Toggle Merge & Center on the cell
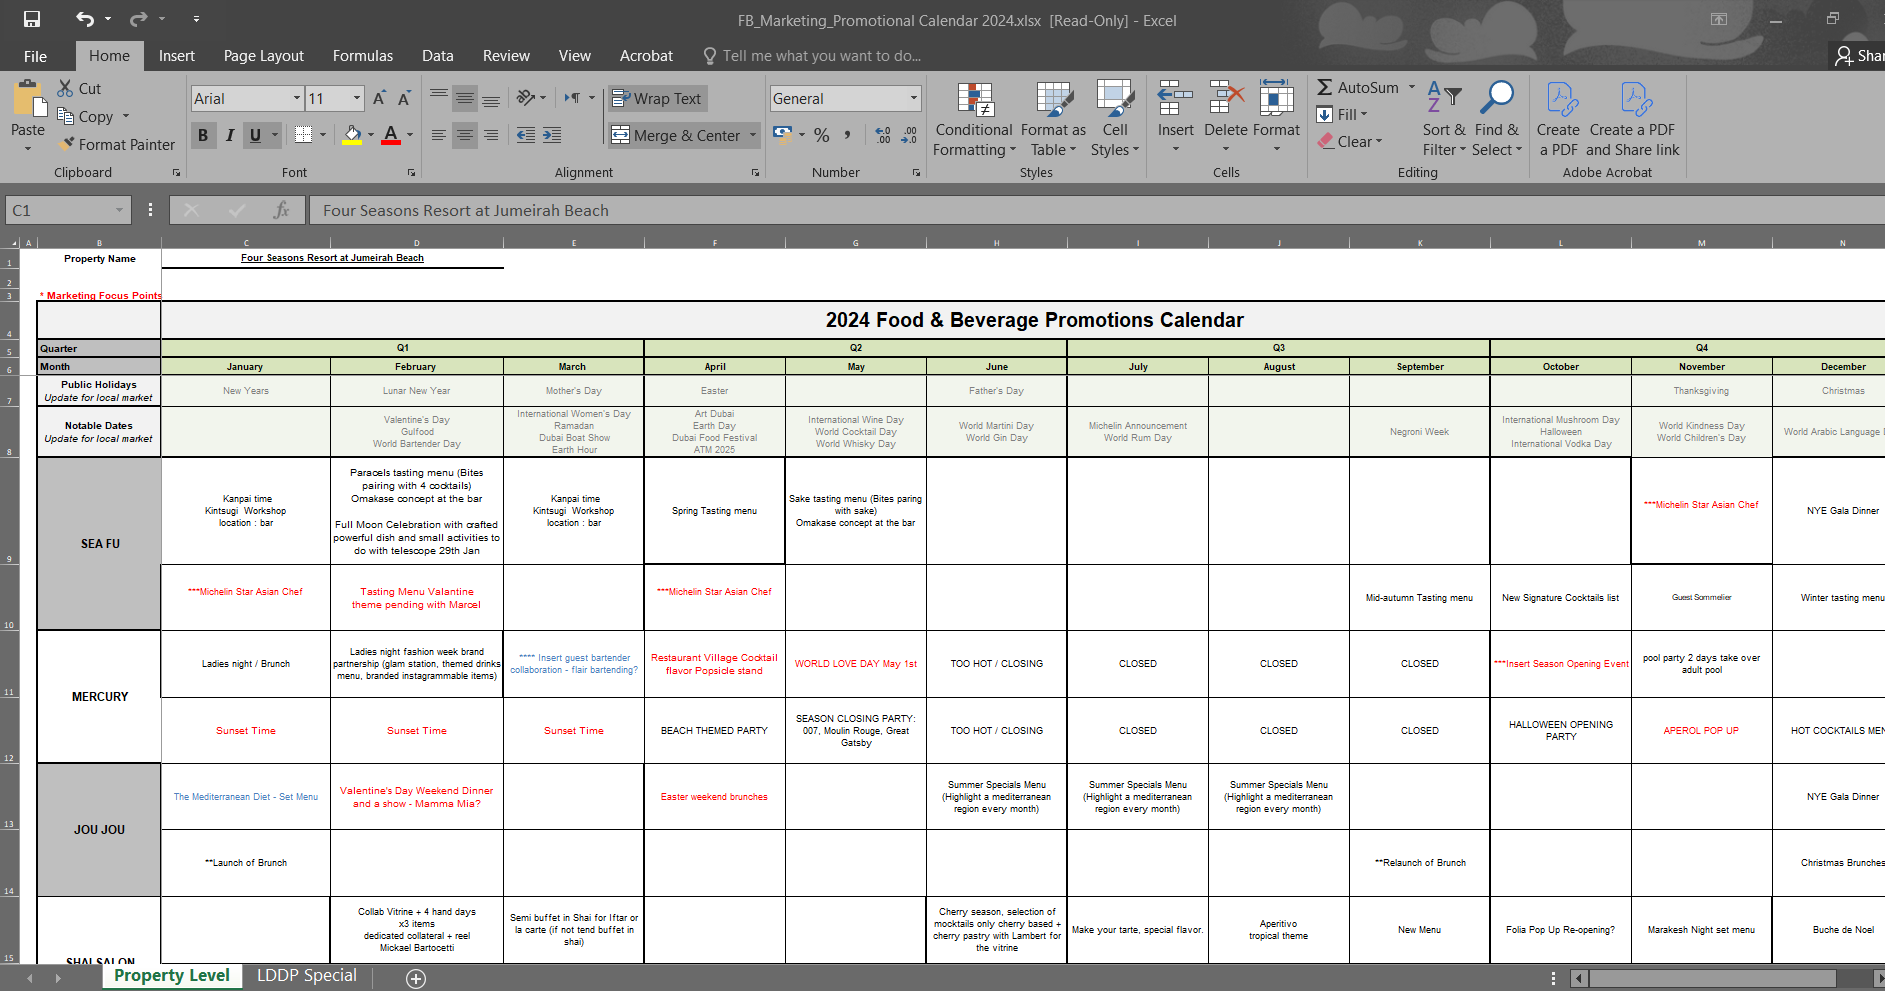 (676, 135)
